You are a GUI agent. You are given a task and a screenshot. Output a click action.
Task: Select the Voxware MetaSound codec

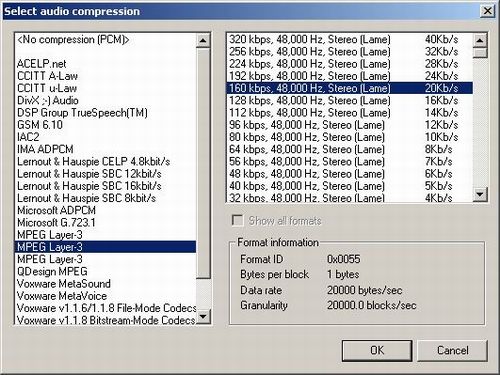[x=105, y=284]
